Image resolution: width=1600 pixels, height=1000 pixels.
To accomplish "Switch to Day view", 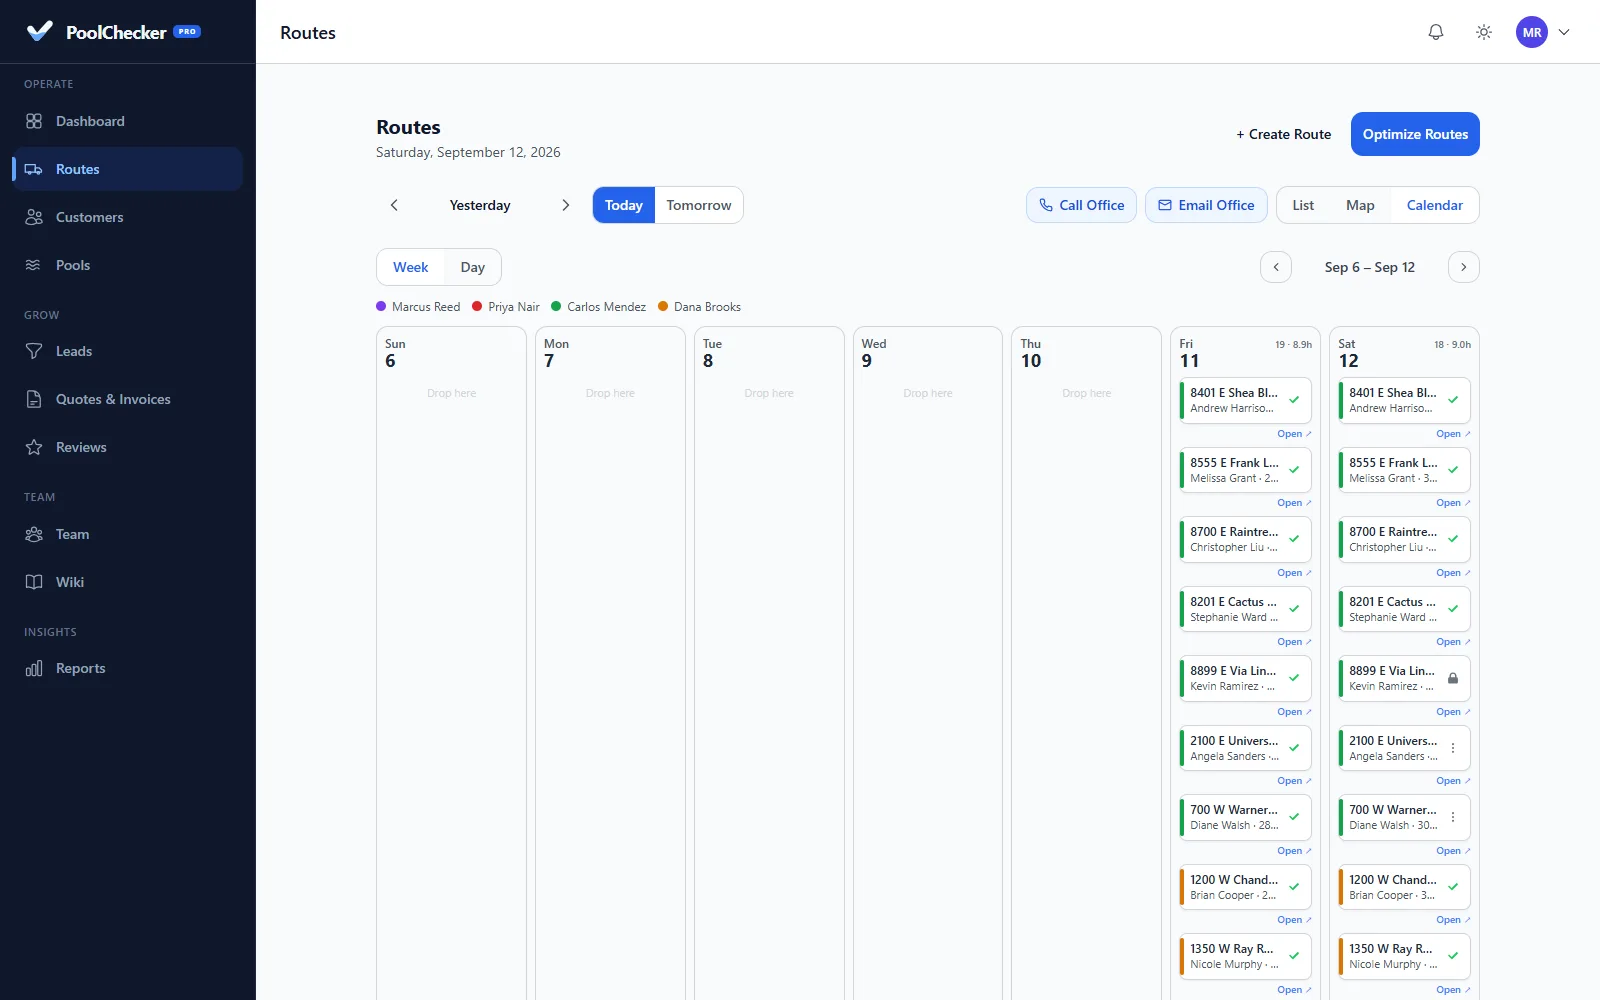I will [x=473, y=267].
